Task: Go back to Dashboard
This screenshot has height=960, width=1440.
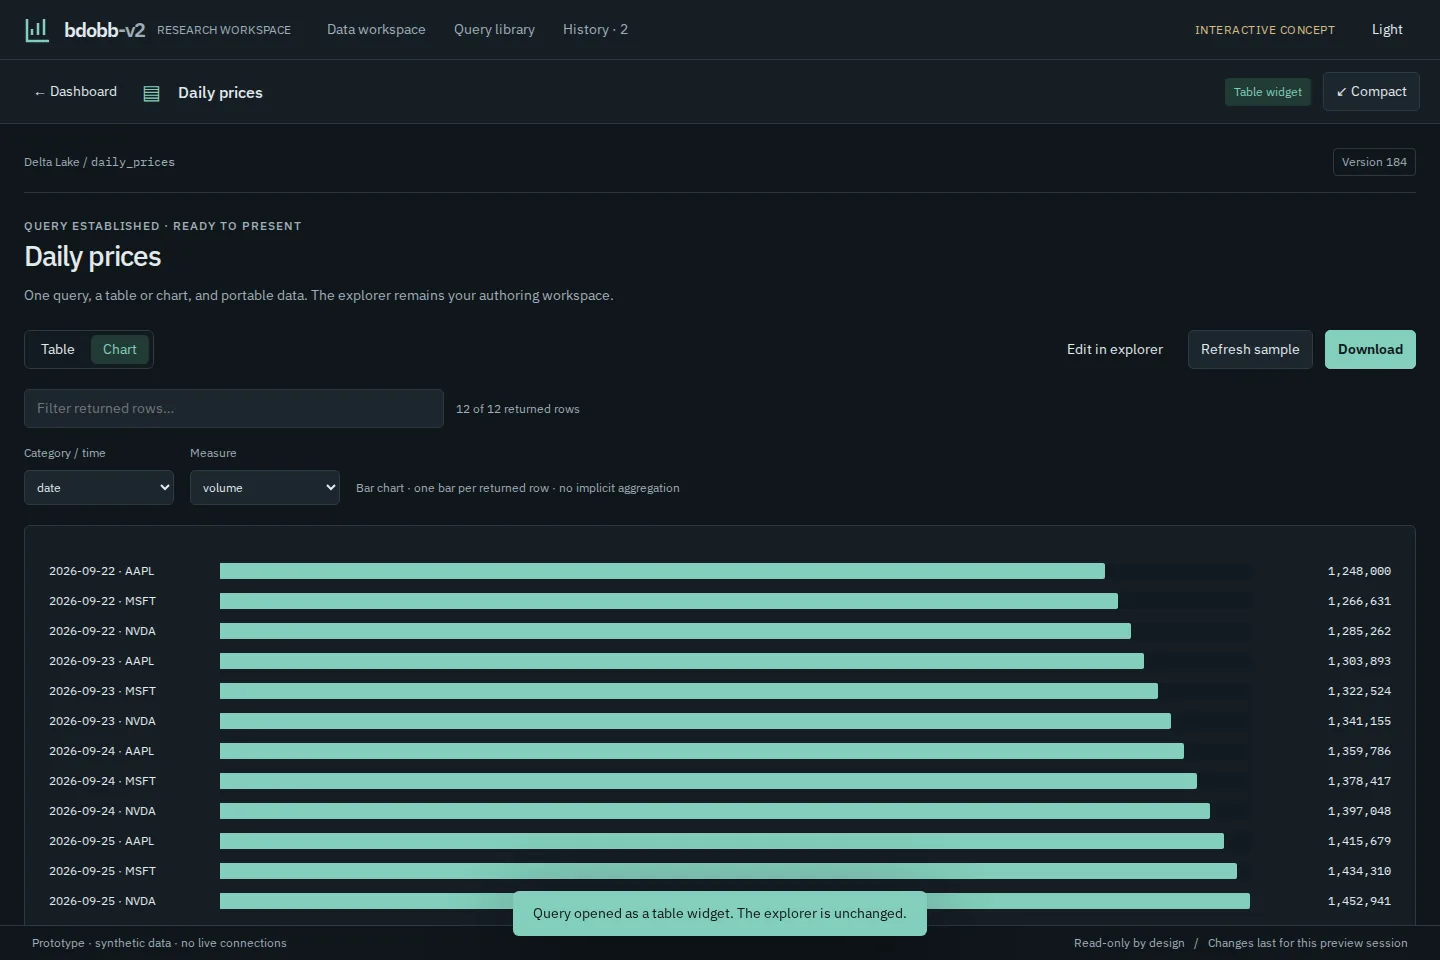Action: (75, 92)
